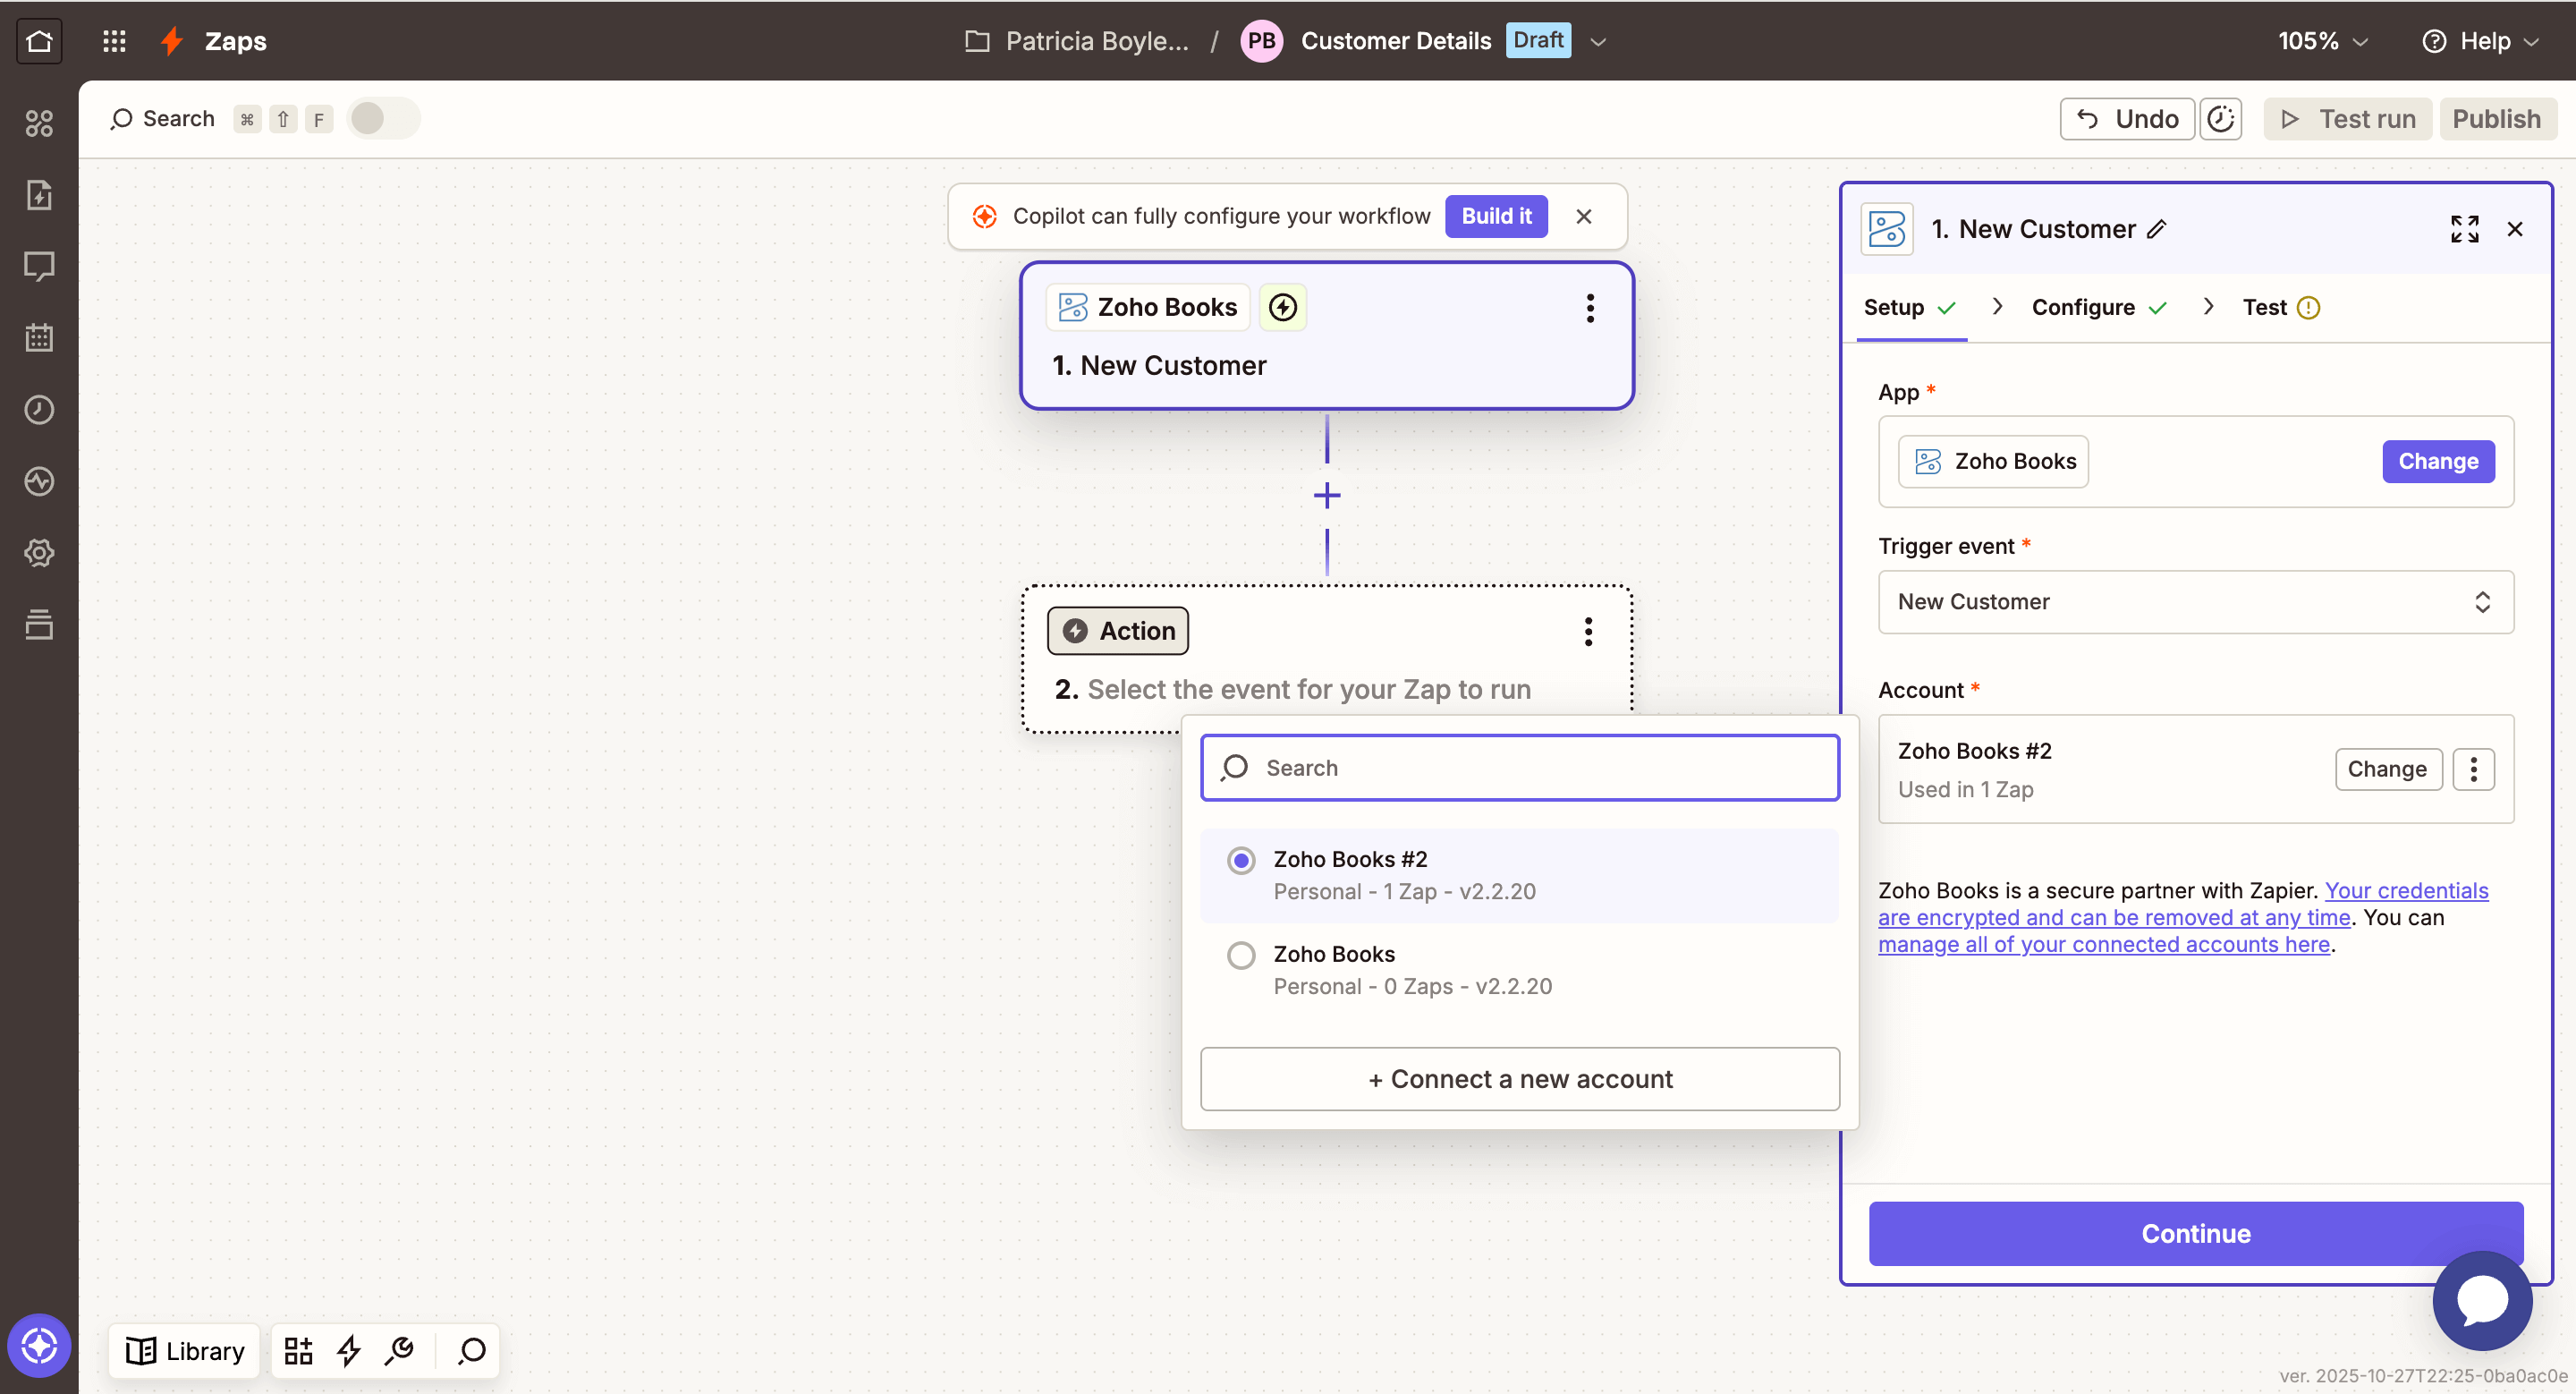Screen dimensions: 2576x1394
Task: Click the home icon in top bar
Action: point(39,41)
